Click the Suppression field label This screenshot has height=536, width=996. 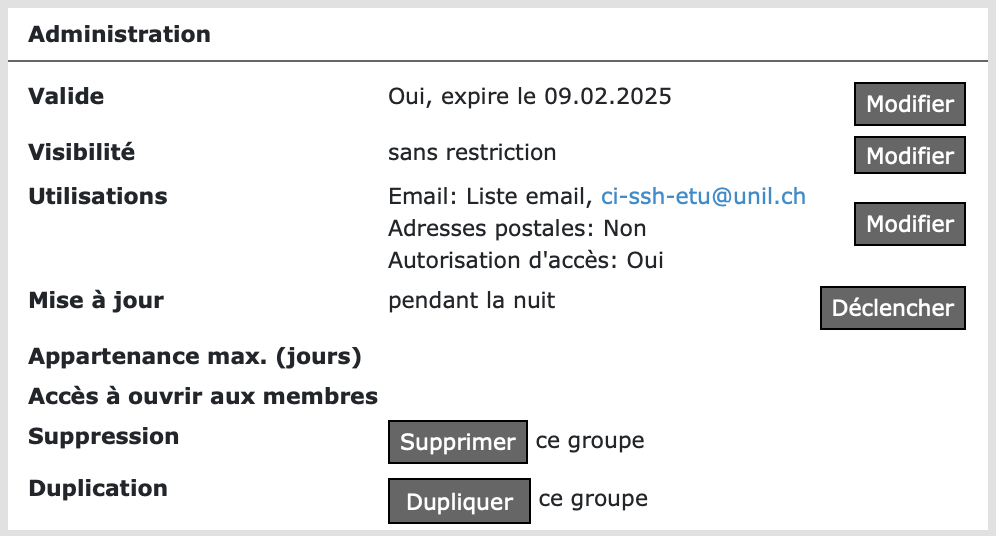coord(104,436)
